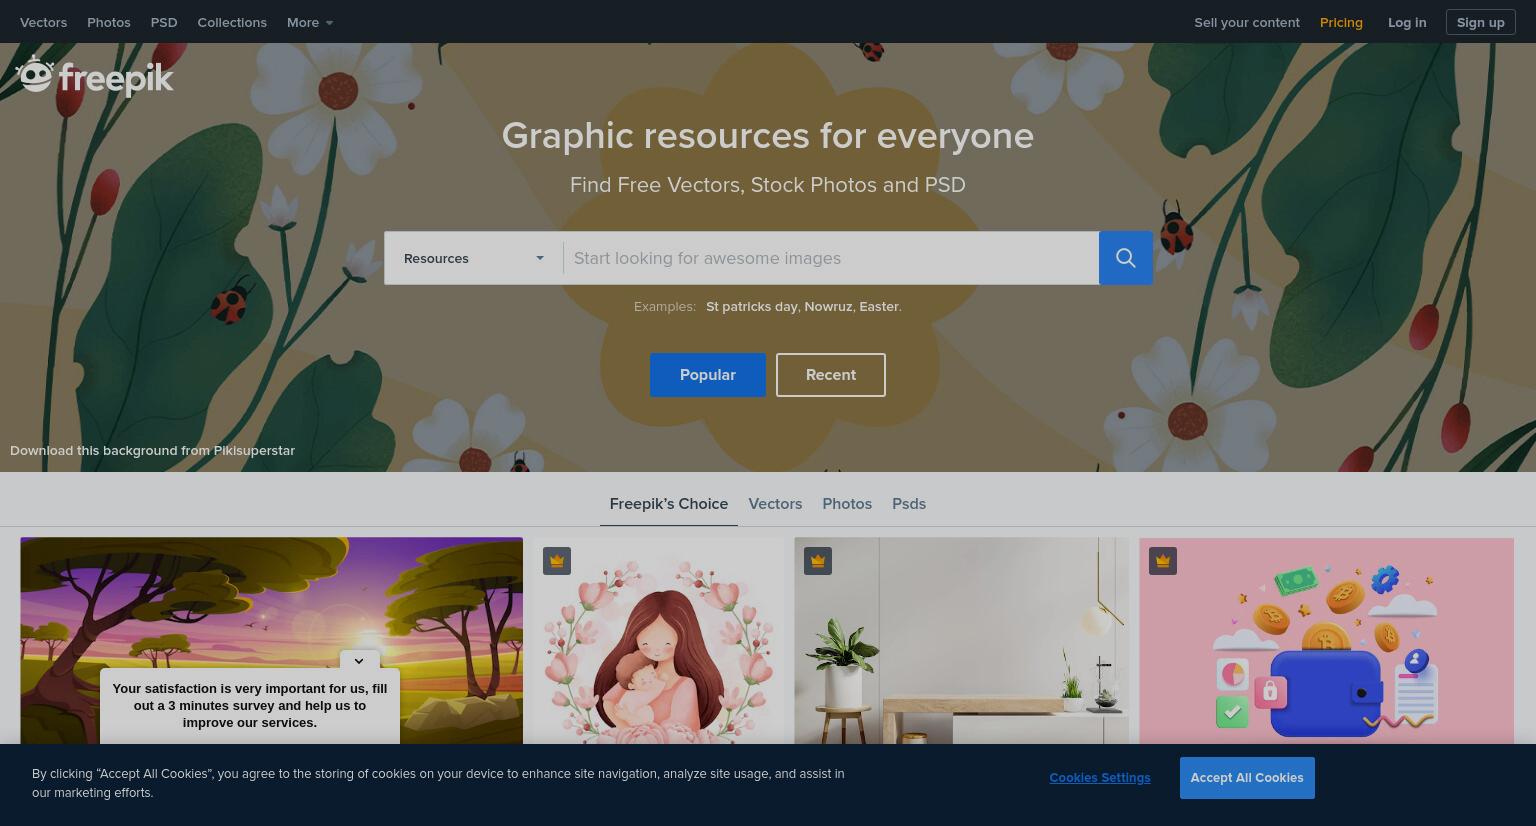The width and height of the screenshot is (1536, 826).
Task: Click the Recent button
Action: (x=831, y=375)
